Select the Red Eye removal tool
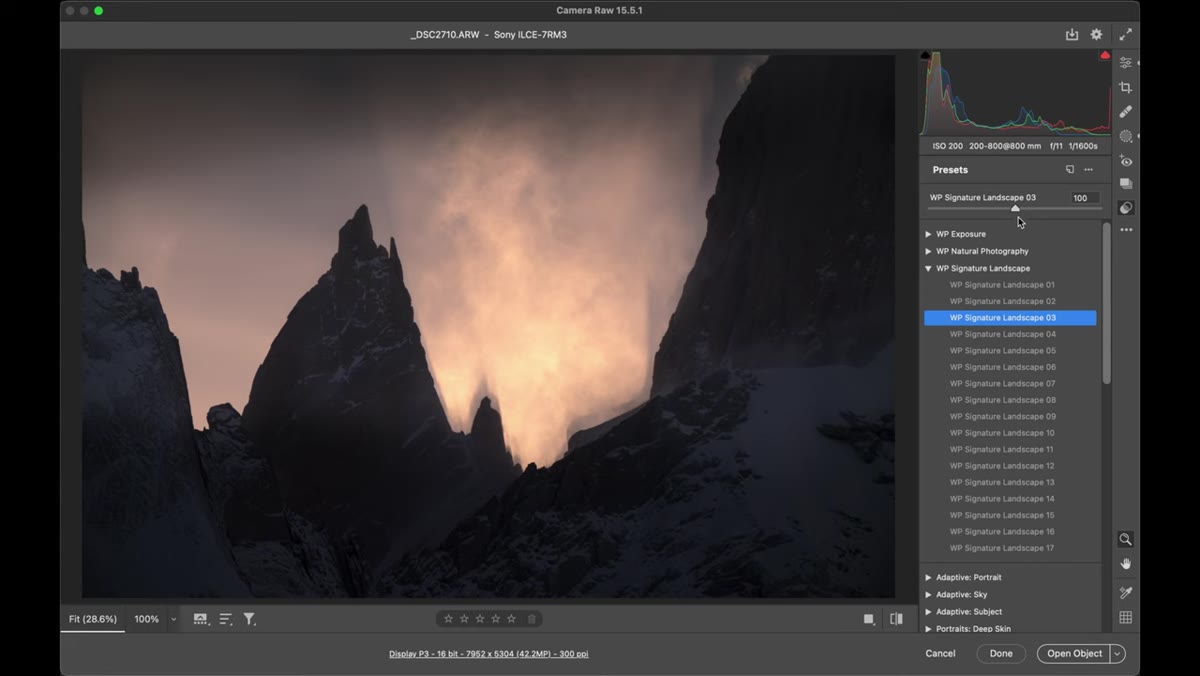1200x676 pixels. [1126, 160]
